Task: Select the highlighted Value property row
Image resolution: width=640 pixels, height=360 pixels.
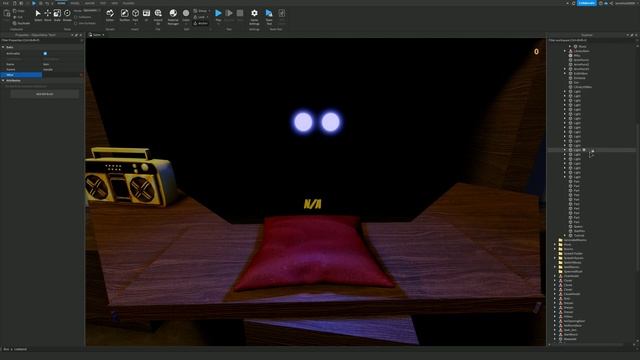Action: click(x=42, y=75)
